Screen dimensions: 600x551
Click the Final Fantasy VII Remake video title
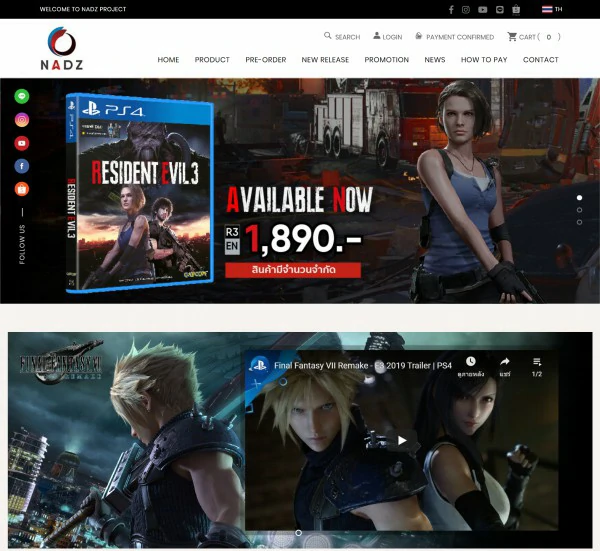363,365
